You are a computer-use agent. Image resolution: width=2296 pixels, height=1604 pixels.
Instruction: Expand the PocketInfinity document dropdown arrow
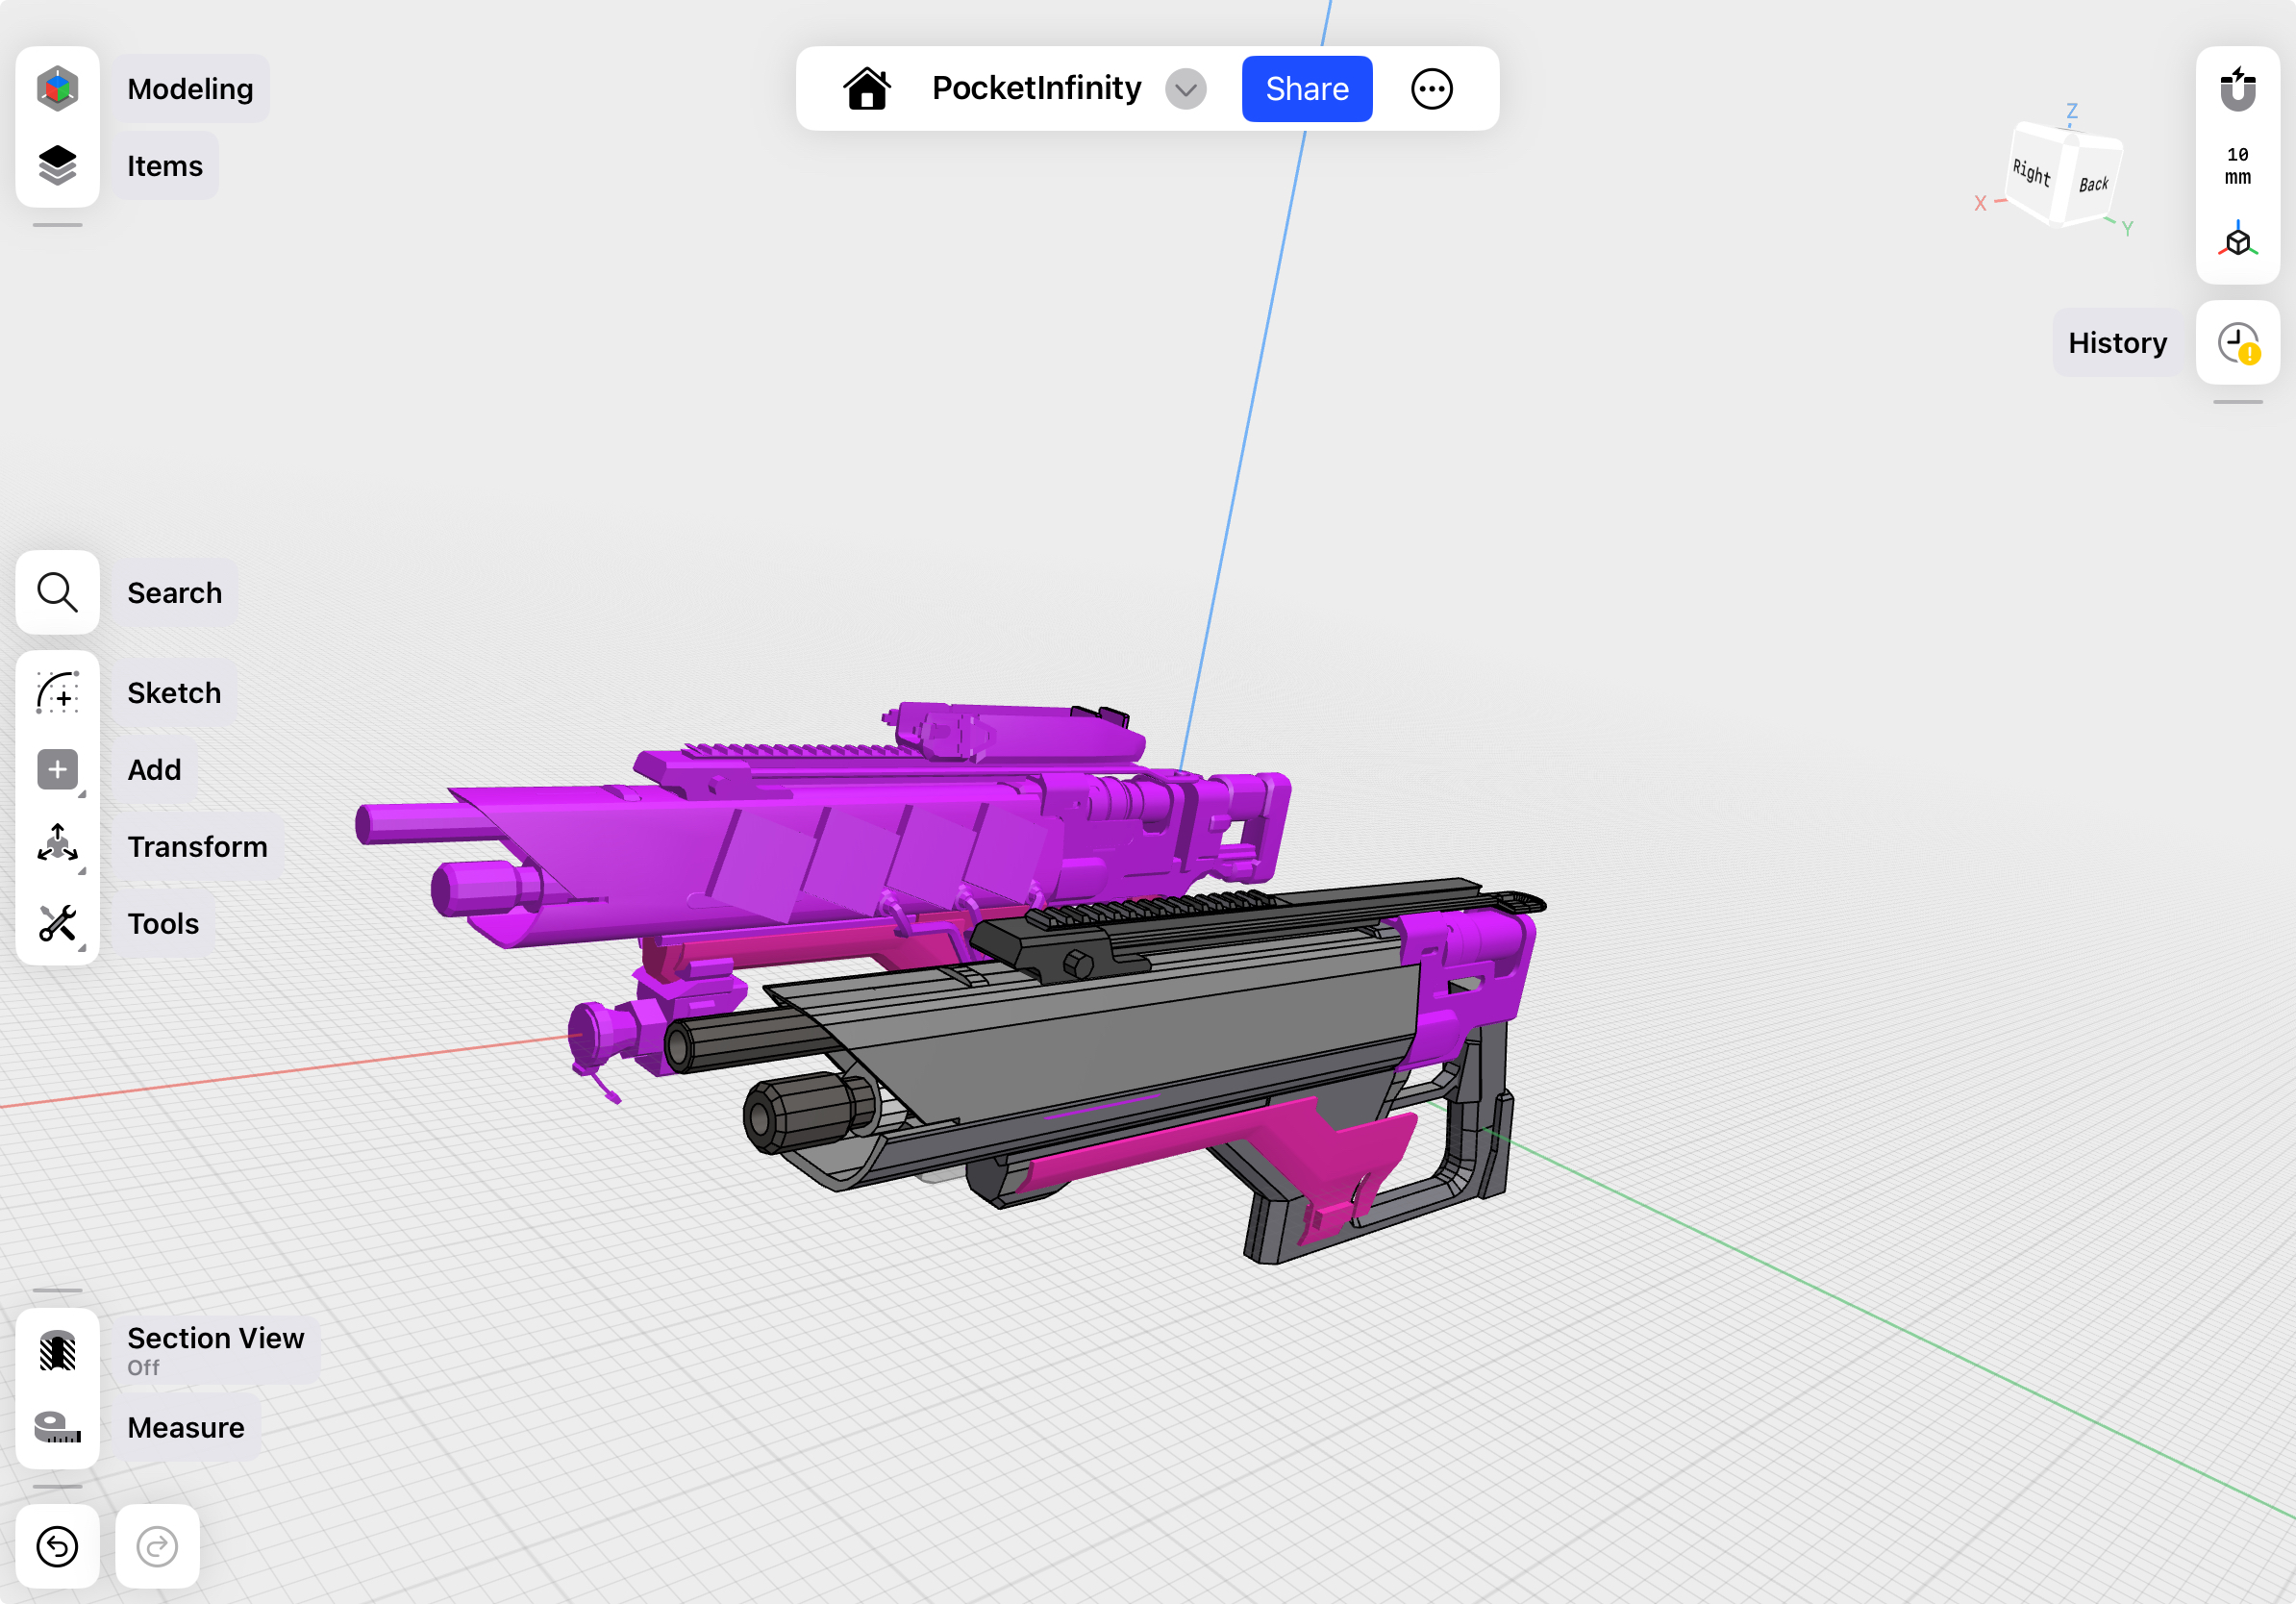point(1185,89)
